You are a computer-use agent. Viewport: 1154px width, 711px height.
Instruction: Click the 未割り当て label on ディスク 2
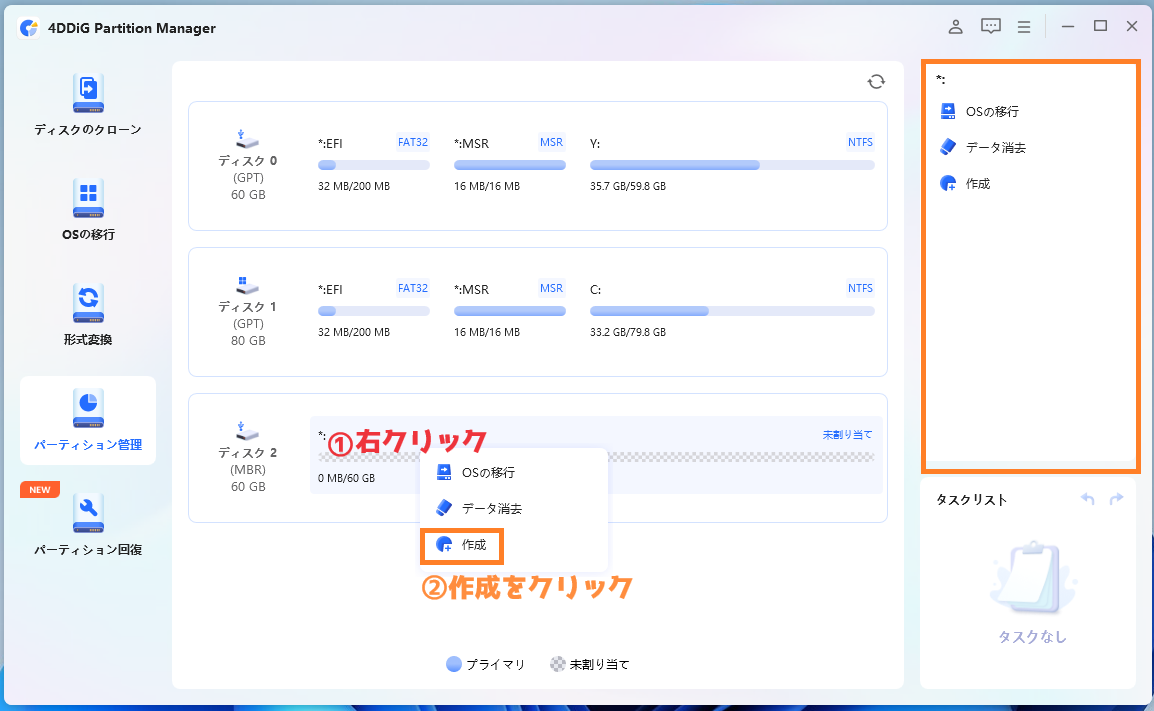pyautogui.click(x=847, y=435)
